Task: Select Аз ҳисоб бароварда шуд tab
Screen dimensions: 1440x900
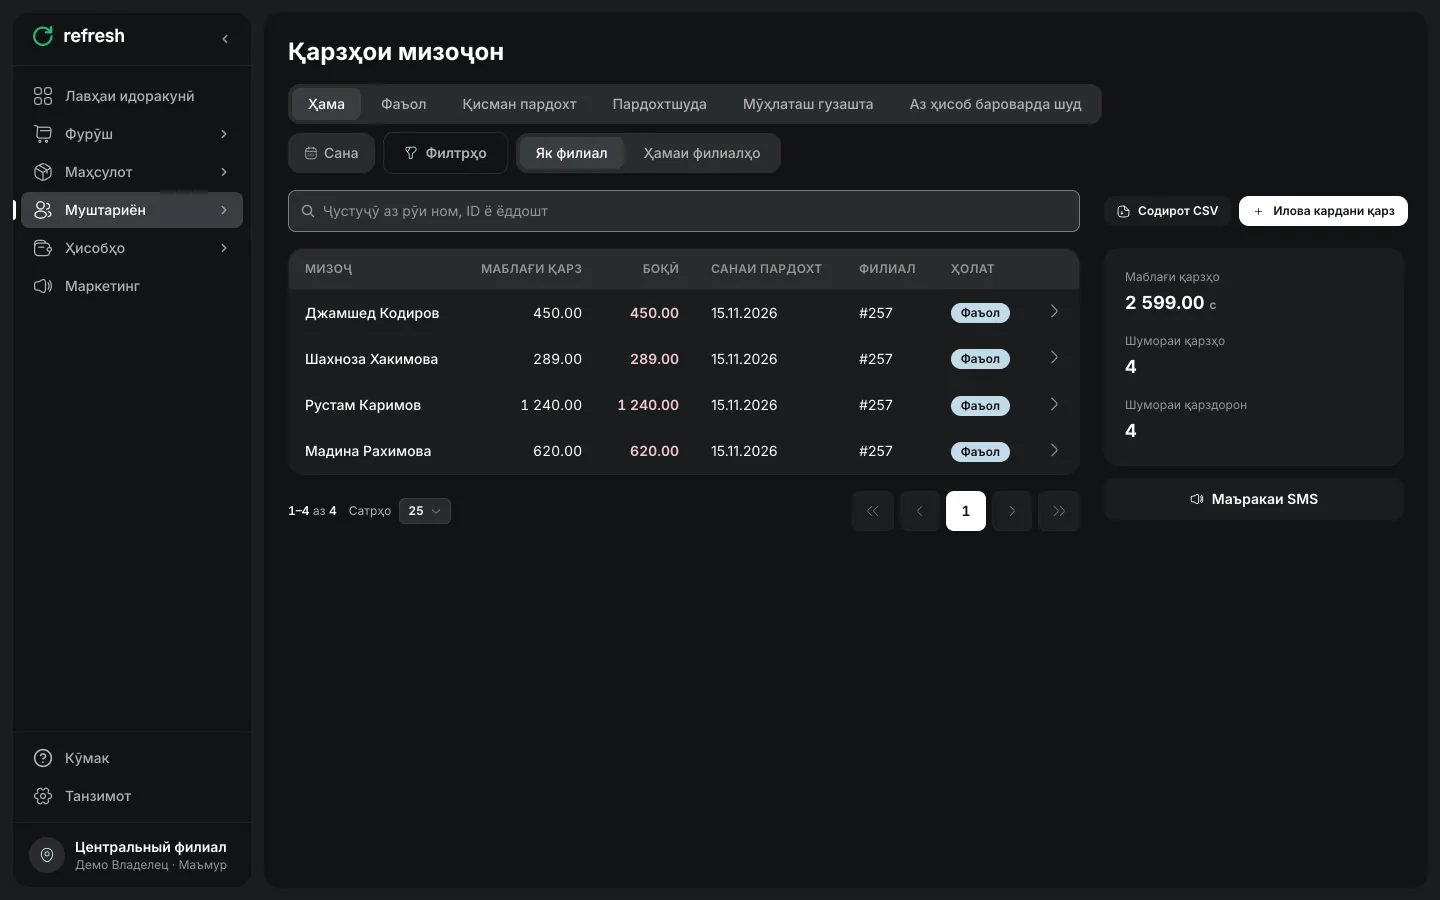Action: click(x=995, y=104)
